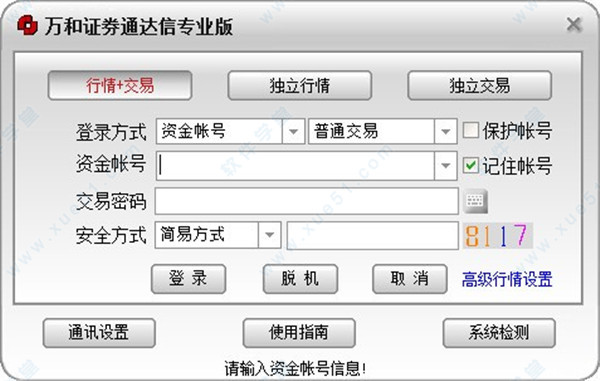
Task: Cancel with the 取消 button
Action: (x=410, y=279)
